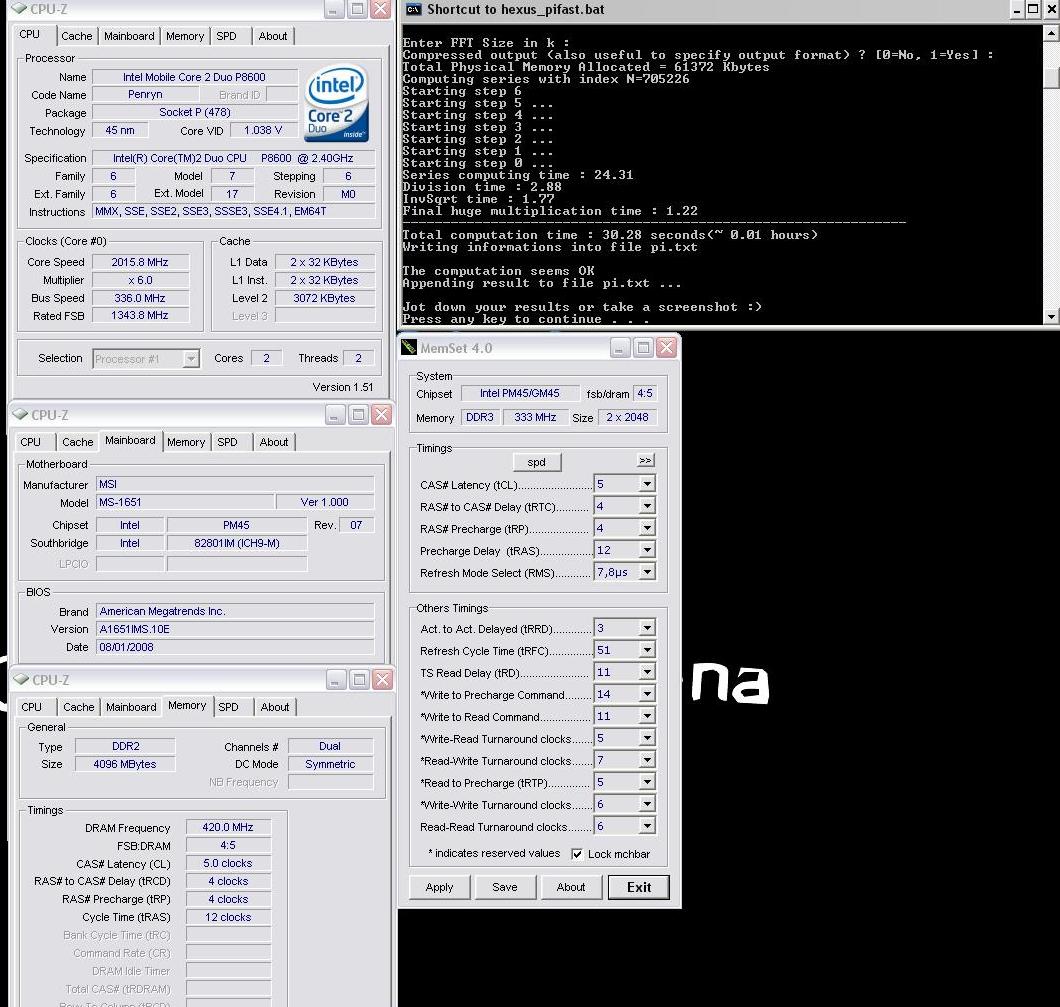This screenshot has height=1007, width=1060.
Task: Open the Read to Precharge (tRTP) dropdown
Action: [x=647, y=782]
